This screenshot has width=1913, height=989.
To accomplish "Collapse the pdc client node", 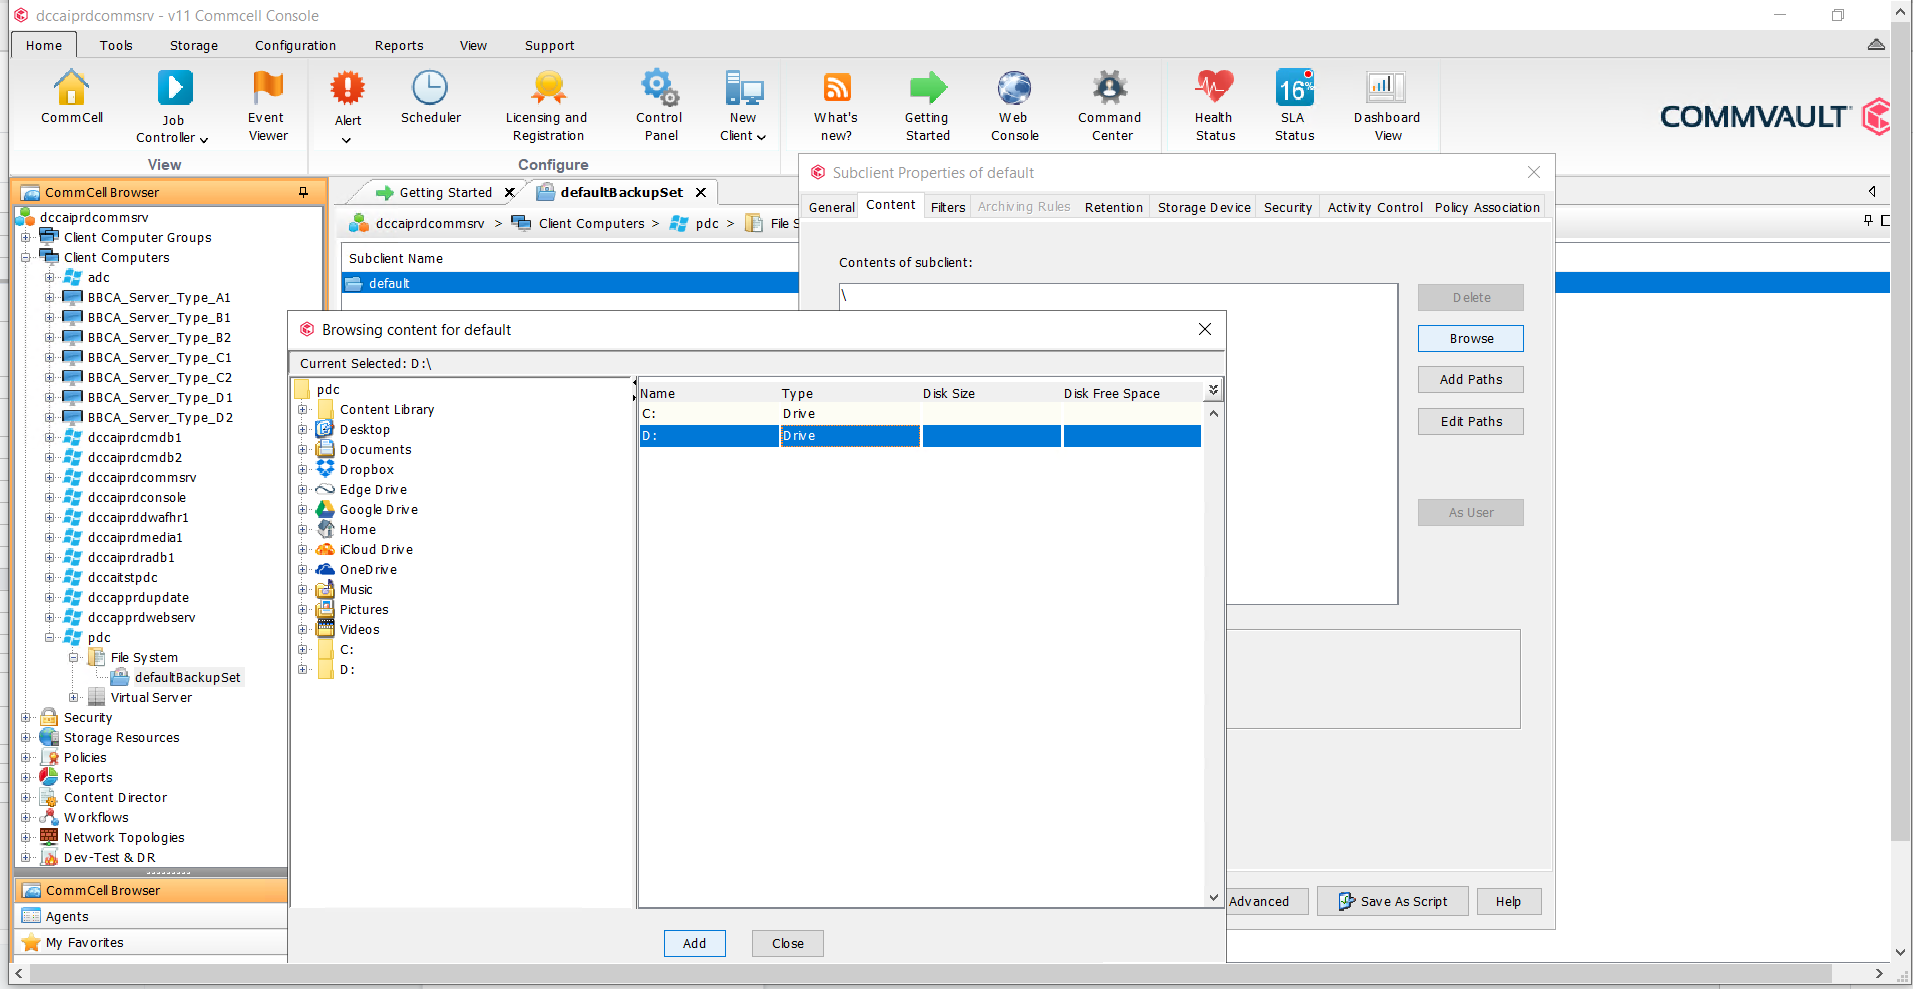I will [x=49, y=637].
